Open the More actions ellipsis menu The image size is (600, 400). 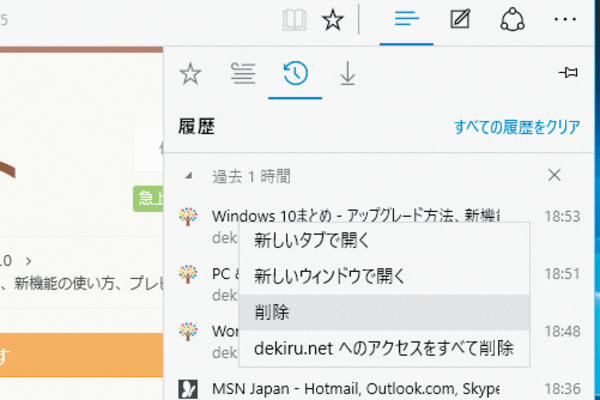click(565, 19)
